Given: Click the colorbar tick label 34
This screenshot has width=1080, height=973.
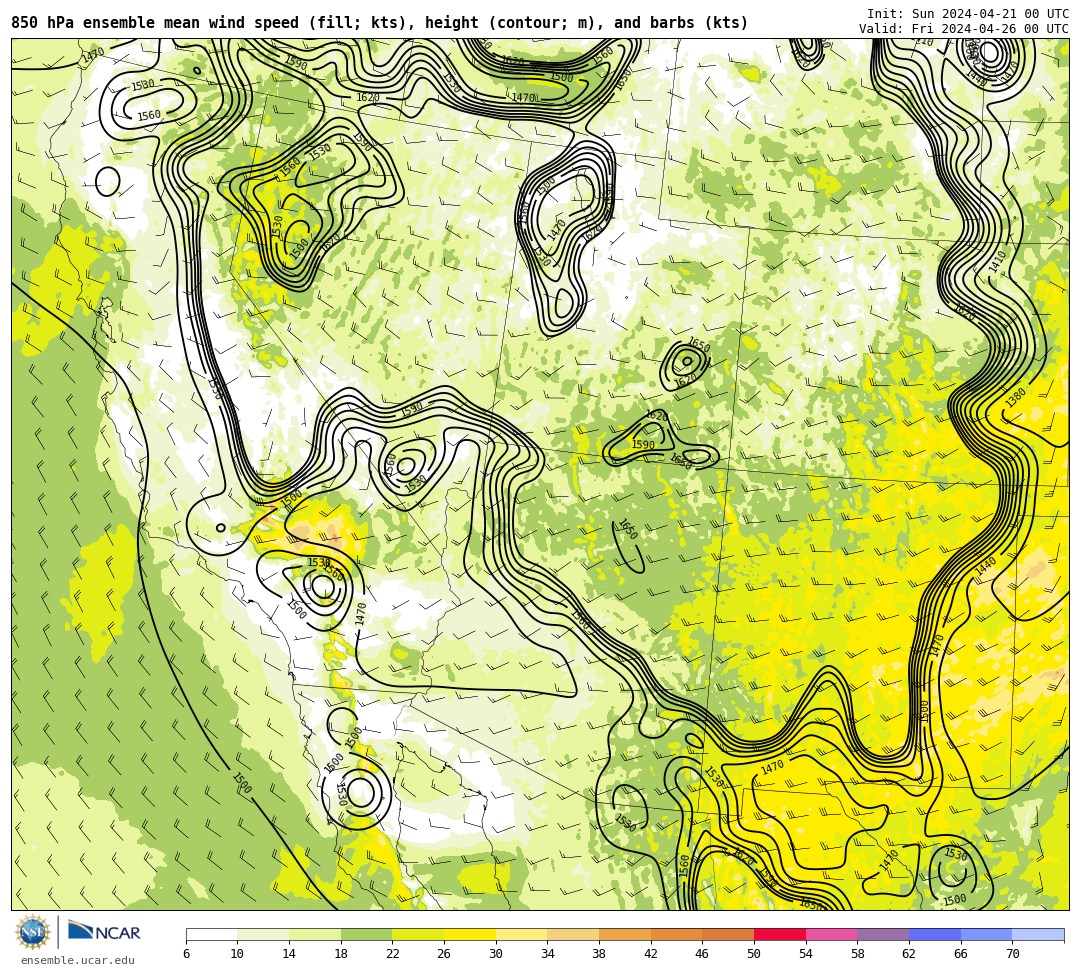Looking at the screenshot, I should [548, 954].
